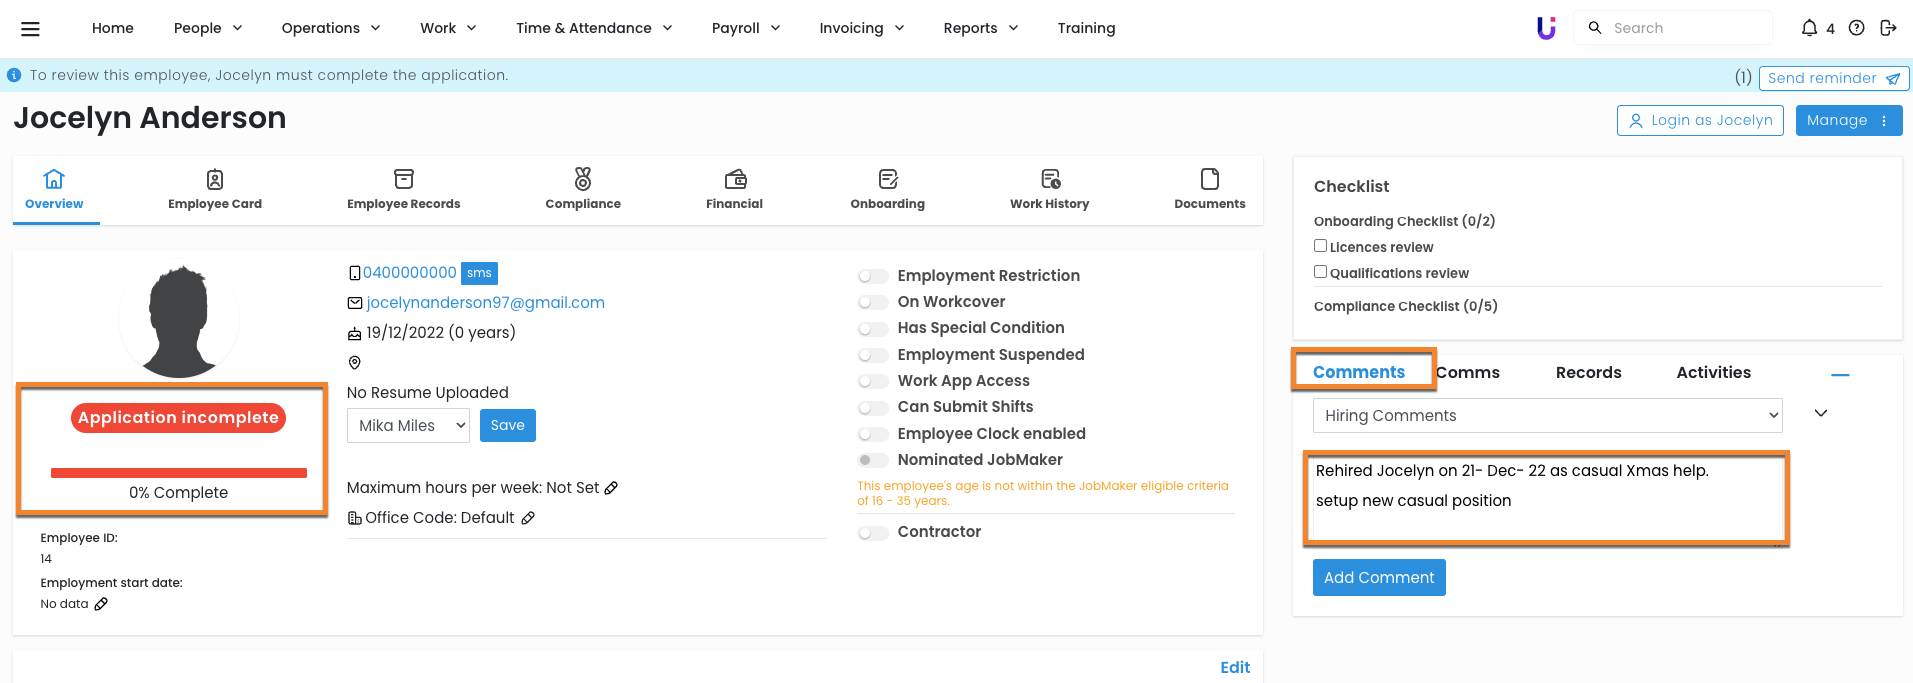
Task: Click the Send reminder button
Action: tap(1833, 78)
